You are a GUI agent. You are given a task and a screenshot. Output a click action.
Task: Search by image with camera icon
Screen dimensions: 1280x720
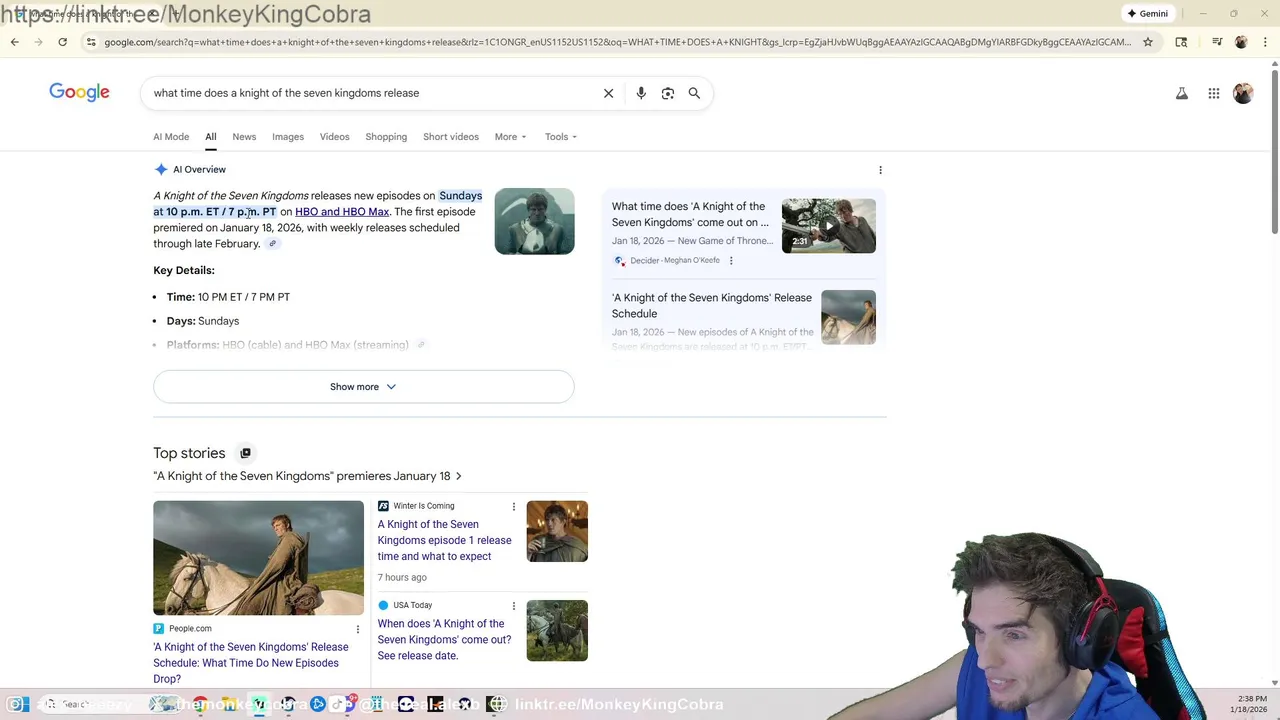(x=668, y=93)
